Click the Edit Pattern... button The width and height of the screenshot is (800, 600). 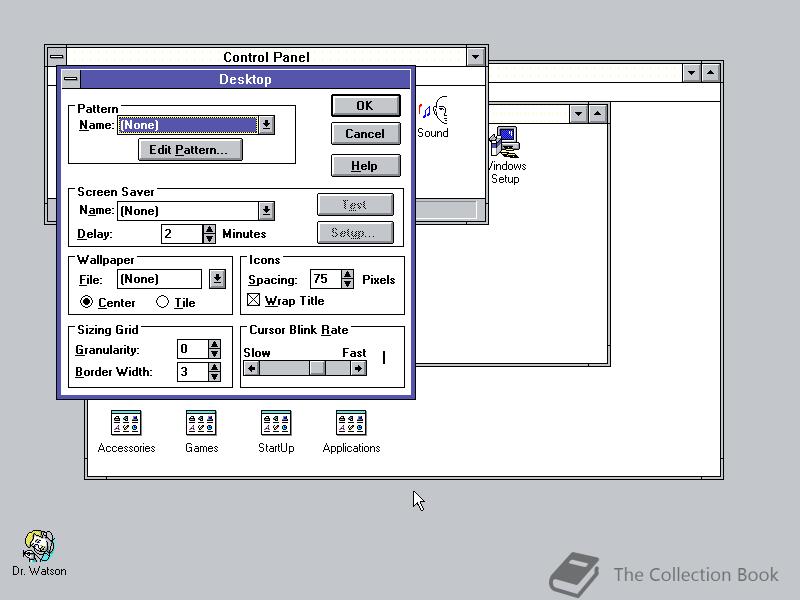190,150
